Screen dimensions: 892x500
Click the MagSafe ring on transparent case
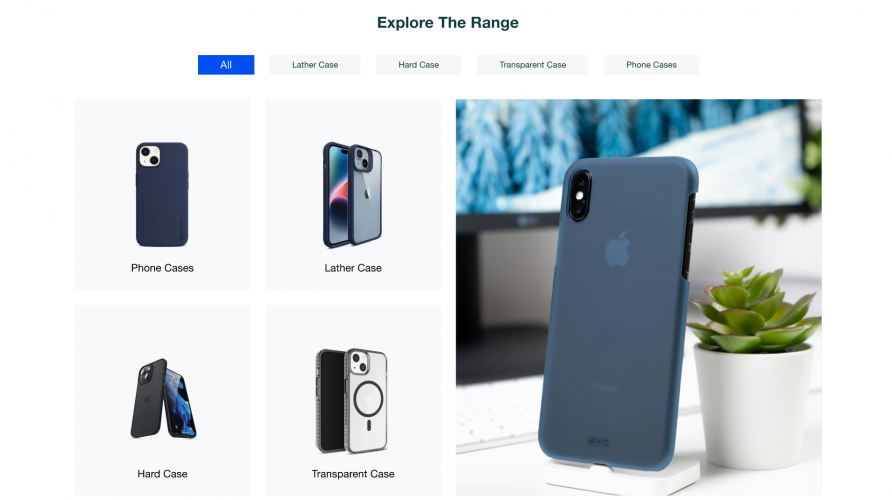tap(368, 399)
